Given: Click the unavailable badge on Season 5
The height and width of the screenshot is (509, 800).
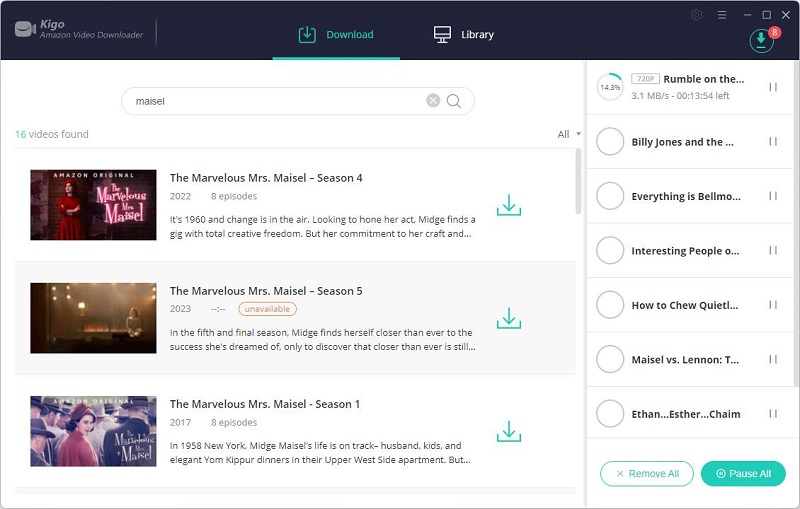Looking at the screenshot, I should [x=267, y=309].
